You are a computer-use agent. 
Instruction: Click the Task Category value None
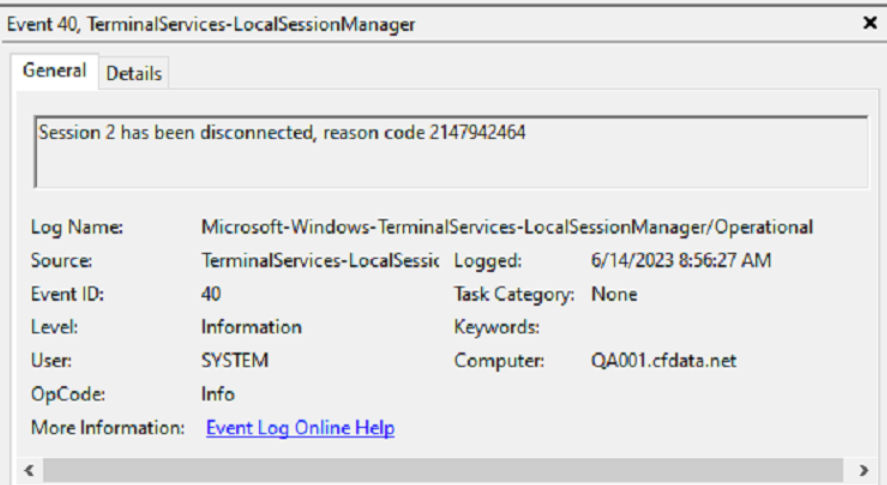614,294
